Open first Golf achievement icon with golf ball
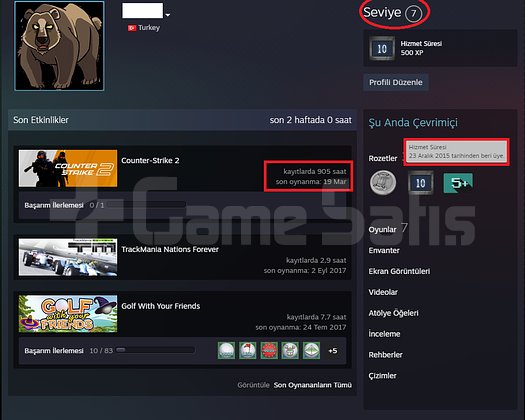Screen dimensions: 525x420 [x=226, y=351]
